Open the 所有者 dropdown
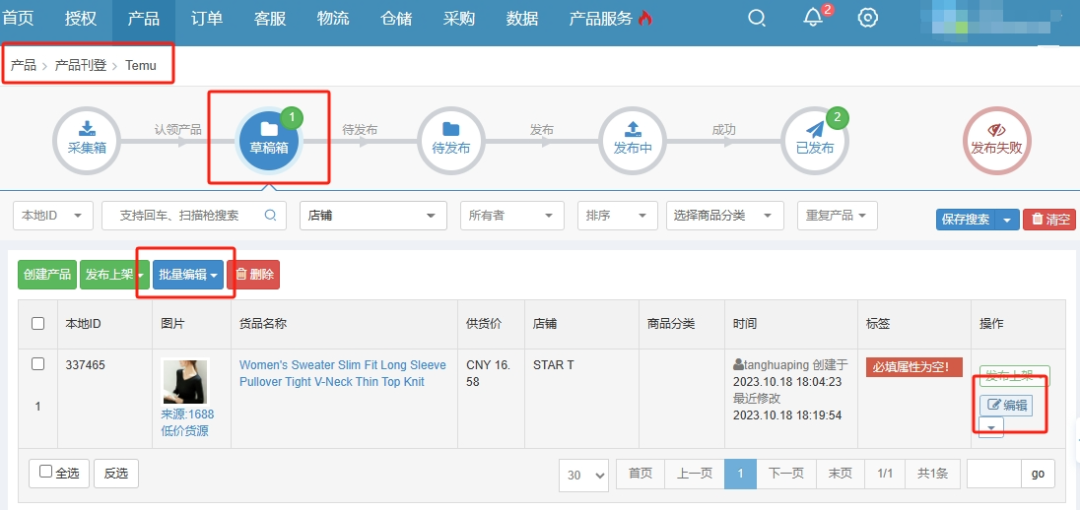This screenshot has width=1080, height=510. click(x=512, y=216)
